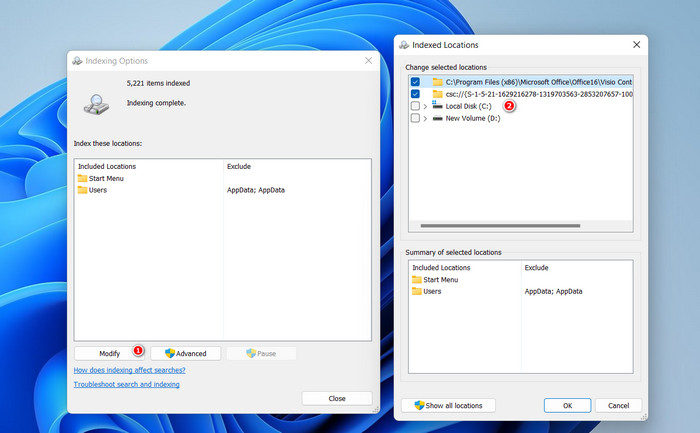Open 'Troubleshoot search and indexing' link
The height and width of the screenshot is (433, 700).
(126, 384)
